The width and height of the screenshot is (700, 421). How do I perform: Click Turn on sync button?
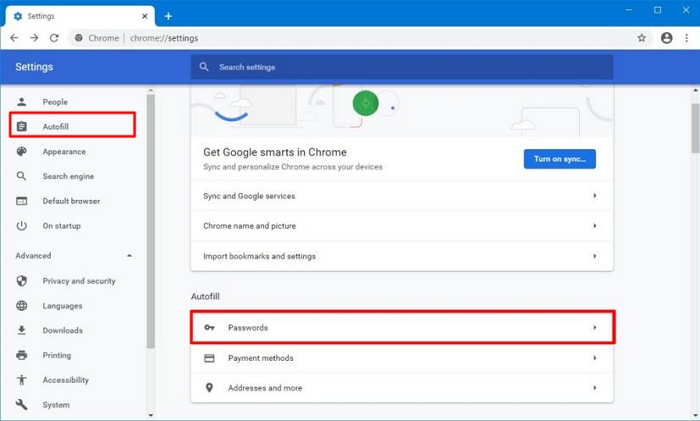[x=559, y=159]
